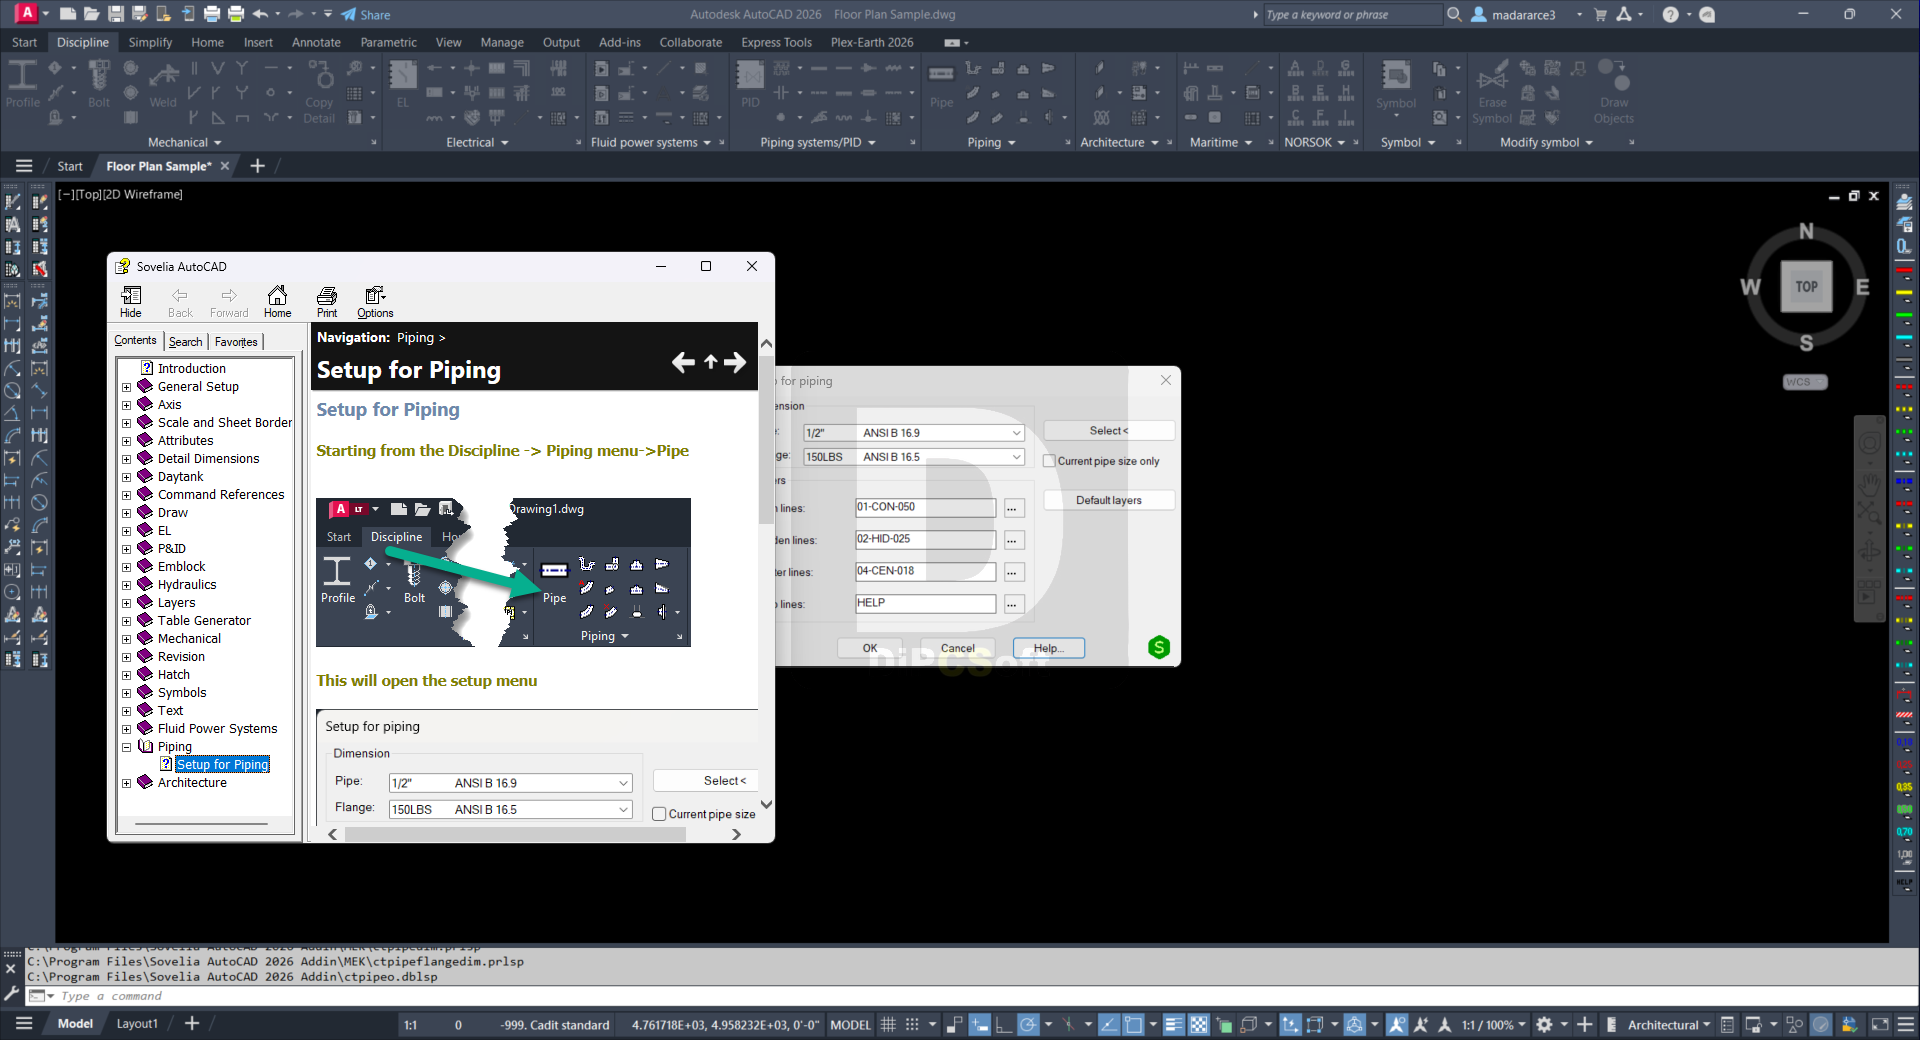Click the 01-CON-050 layer field
The image size is (1920, 1040).
point(925,507)
